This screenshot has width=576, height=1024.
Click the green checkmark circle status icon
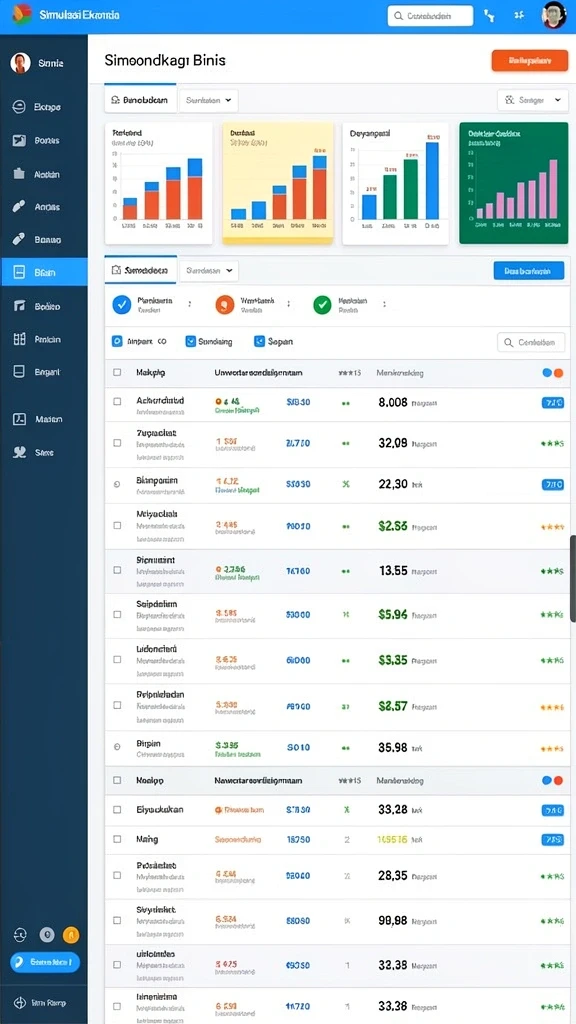tap(322, 304)
